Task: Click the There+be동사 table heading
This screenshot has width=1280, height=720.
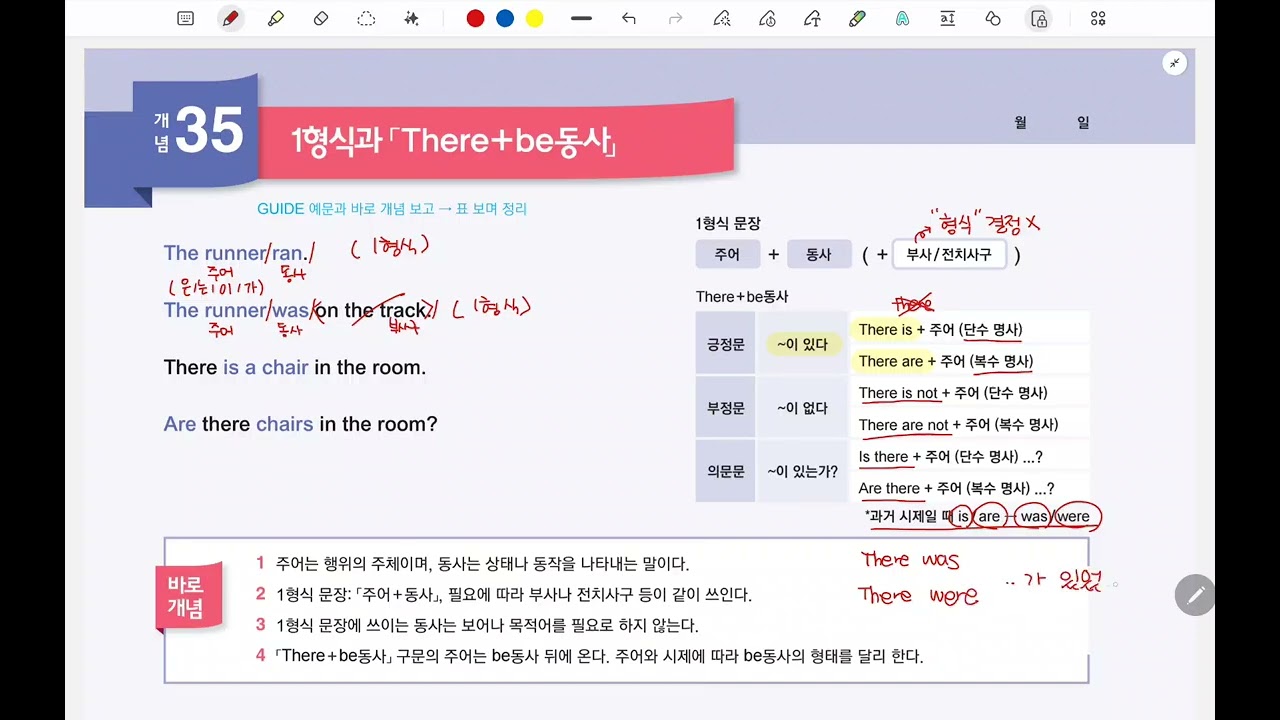Action: [742, 297]
